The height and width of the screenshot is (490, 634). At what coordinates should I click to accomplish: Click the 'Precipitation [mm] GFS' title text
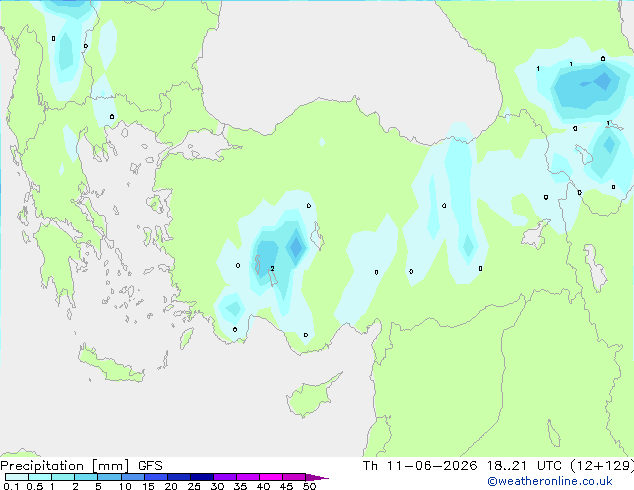pyautogui.click(x=81, y=466)
